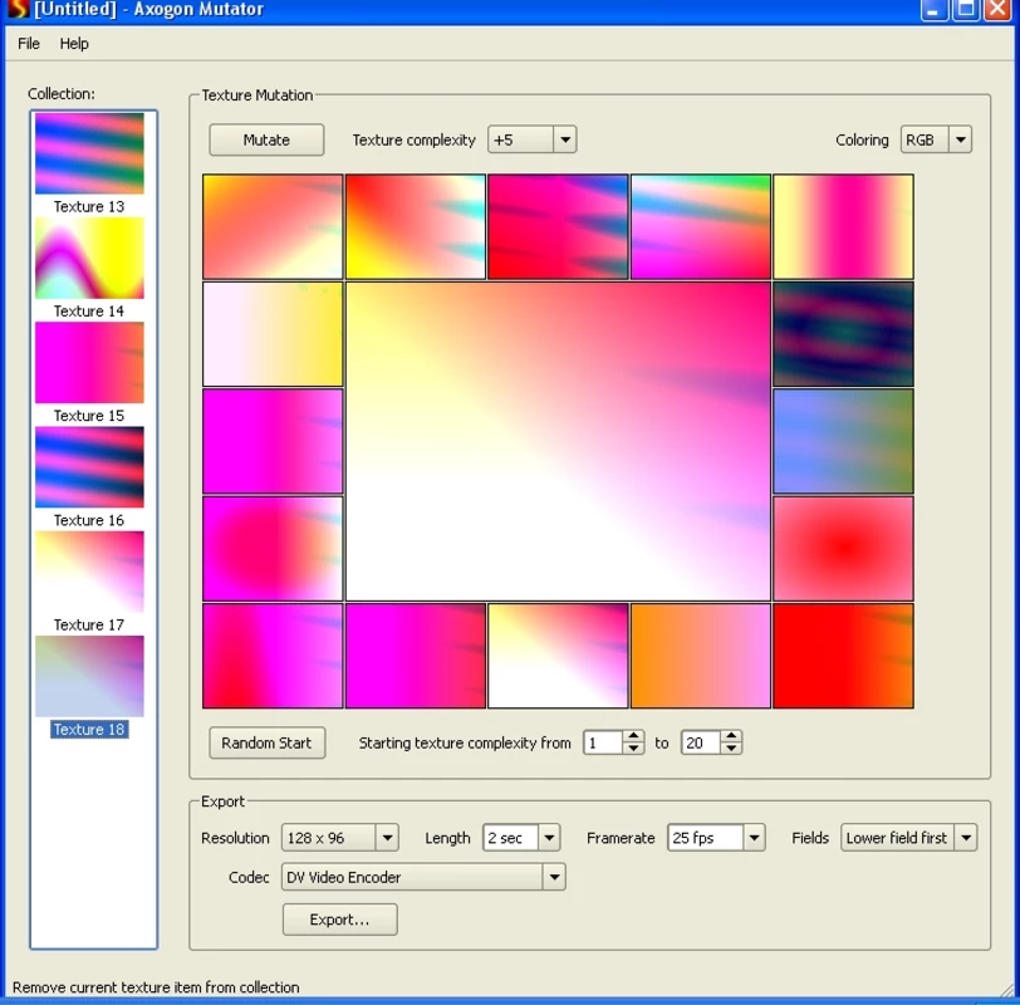Open the File menu
The image size is (1020, 1005).
27,43
